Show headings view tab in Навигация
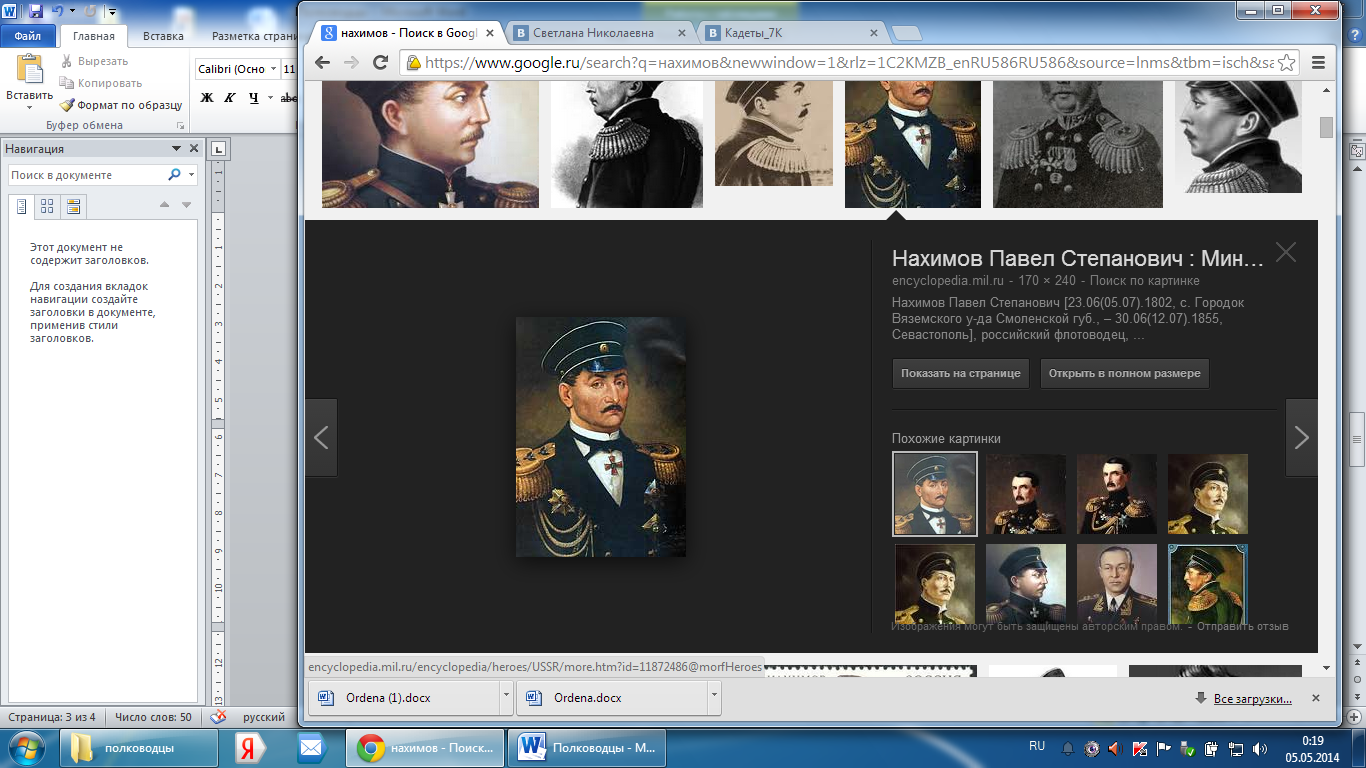The height and width of the screenshot is (768, 1366). pos(21,206)
